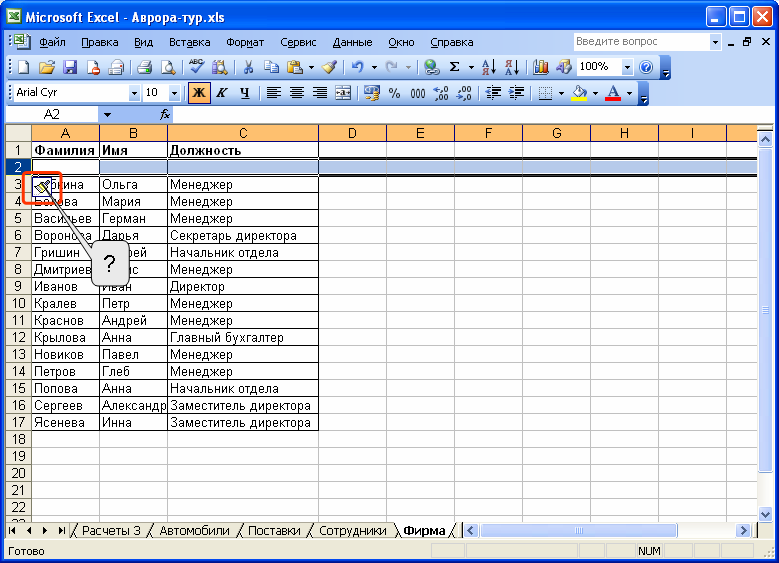The height and width of the screenshot is (563, 779).
Task: Insert function using fx button
Action: pos(165,115)
